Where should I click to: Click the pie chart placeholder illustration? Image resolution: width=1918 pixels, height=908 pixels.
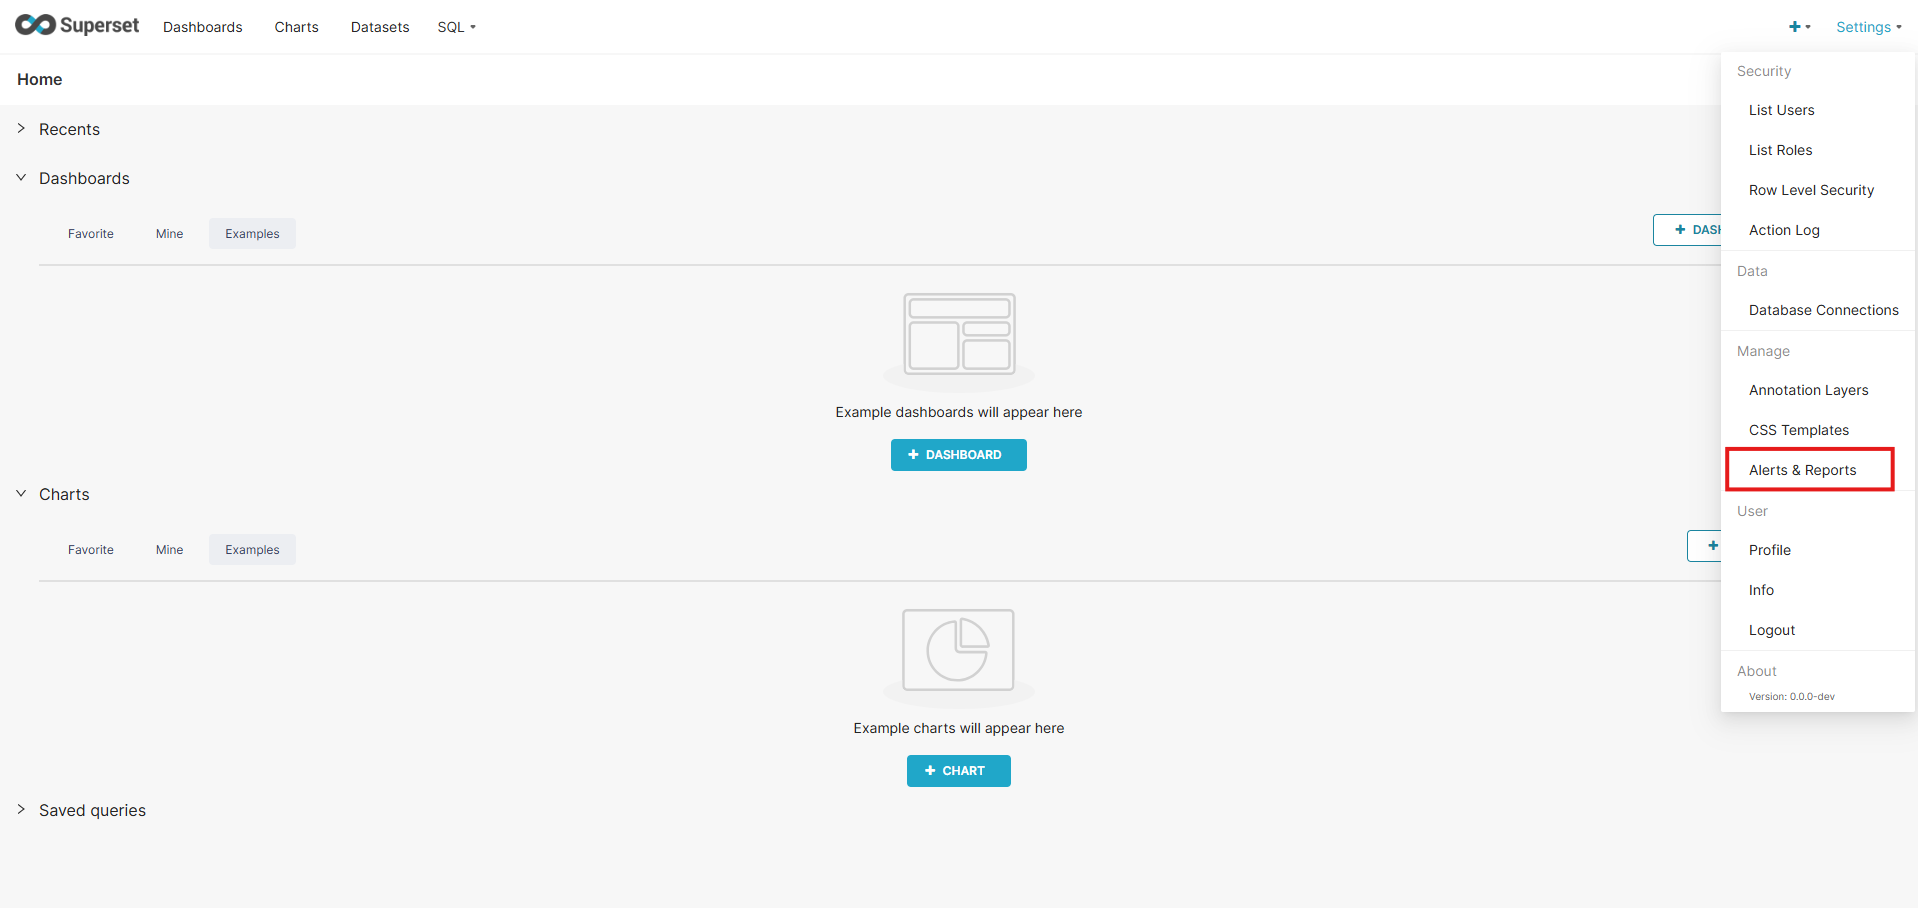(x=958, y=652)
